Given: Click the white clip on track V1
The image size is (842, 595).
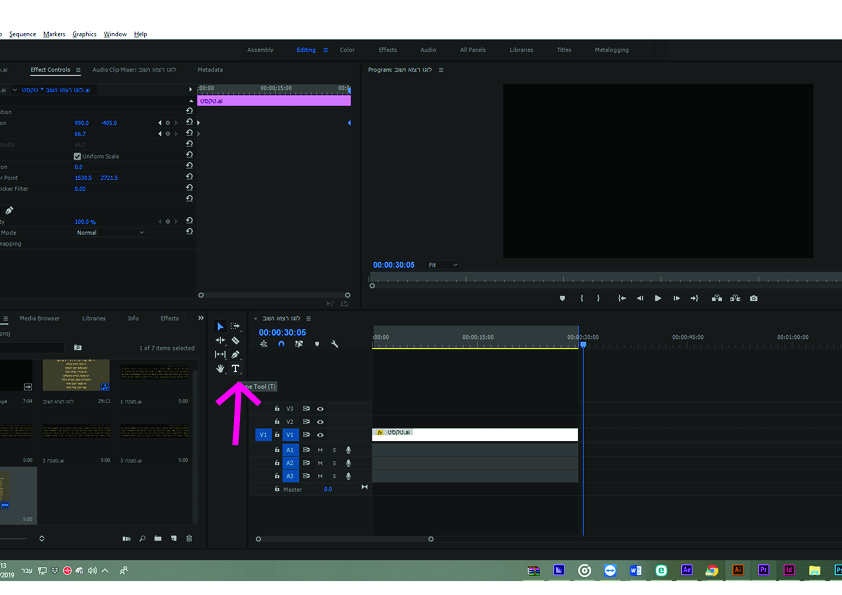Looking at the screenshot, I should 475,434.
